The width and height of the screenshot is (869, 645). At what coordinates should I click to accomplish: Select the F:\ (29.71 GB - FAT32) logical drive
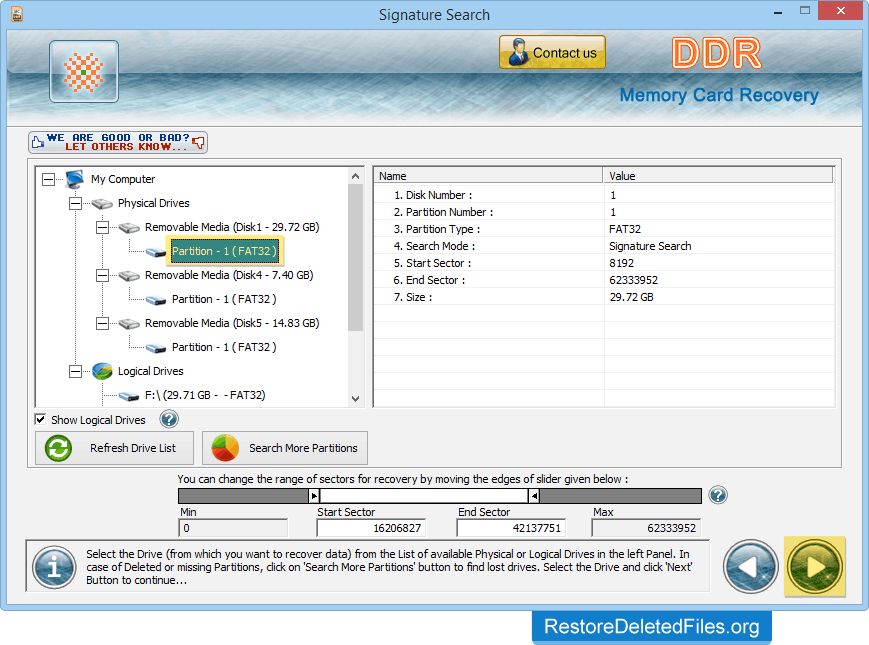(x=205, y=395)
